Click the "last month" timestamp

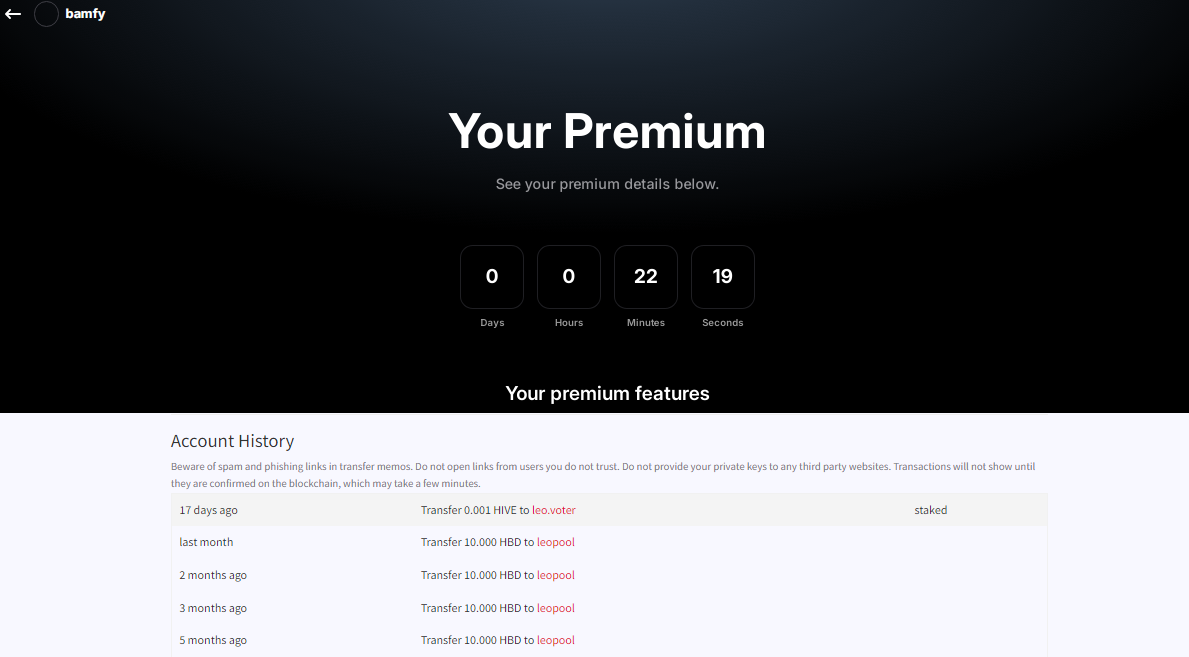tap(206, 542)
